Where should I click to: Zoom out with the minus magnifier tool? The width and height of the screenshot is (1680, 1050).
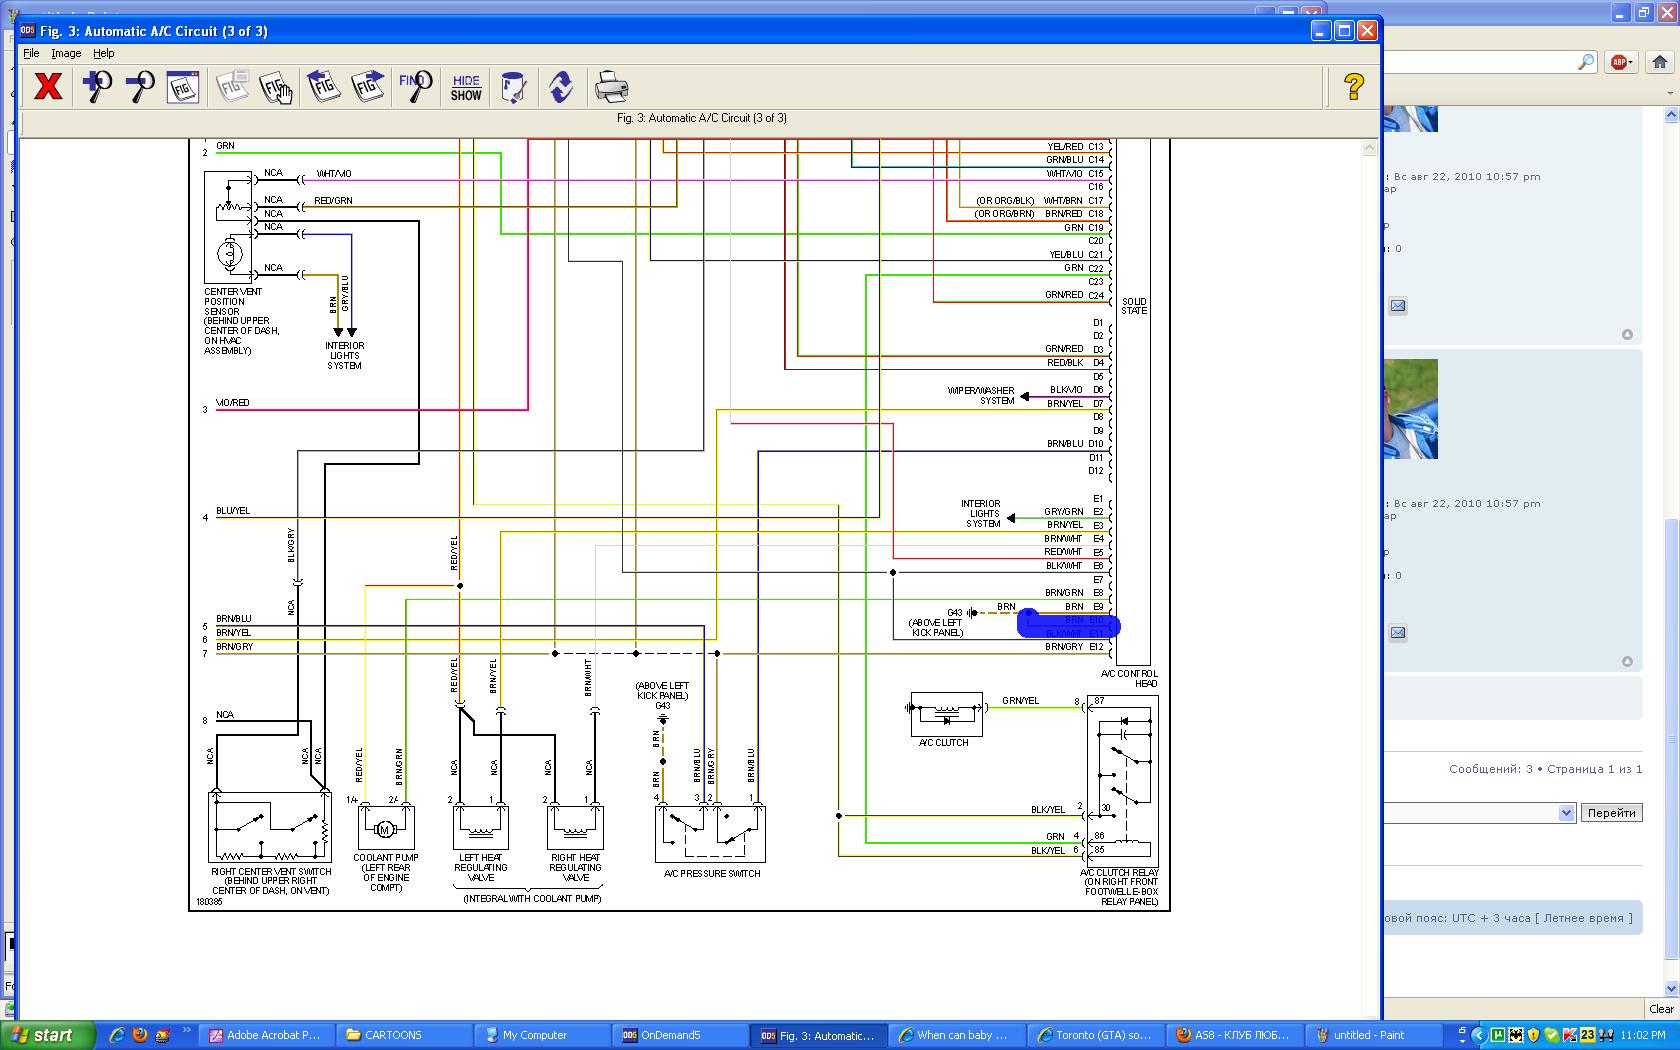140,87
